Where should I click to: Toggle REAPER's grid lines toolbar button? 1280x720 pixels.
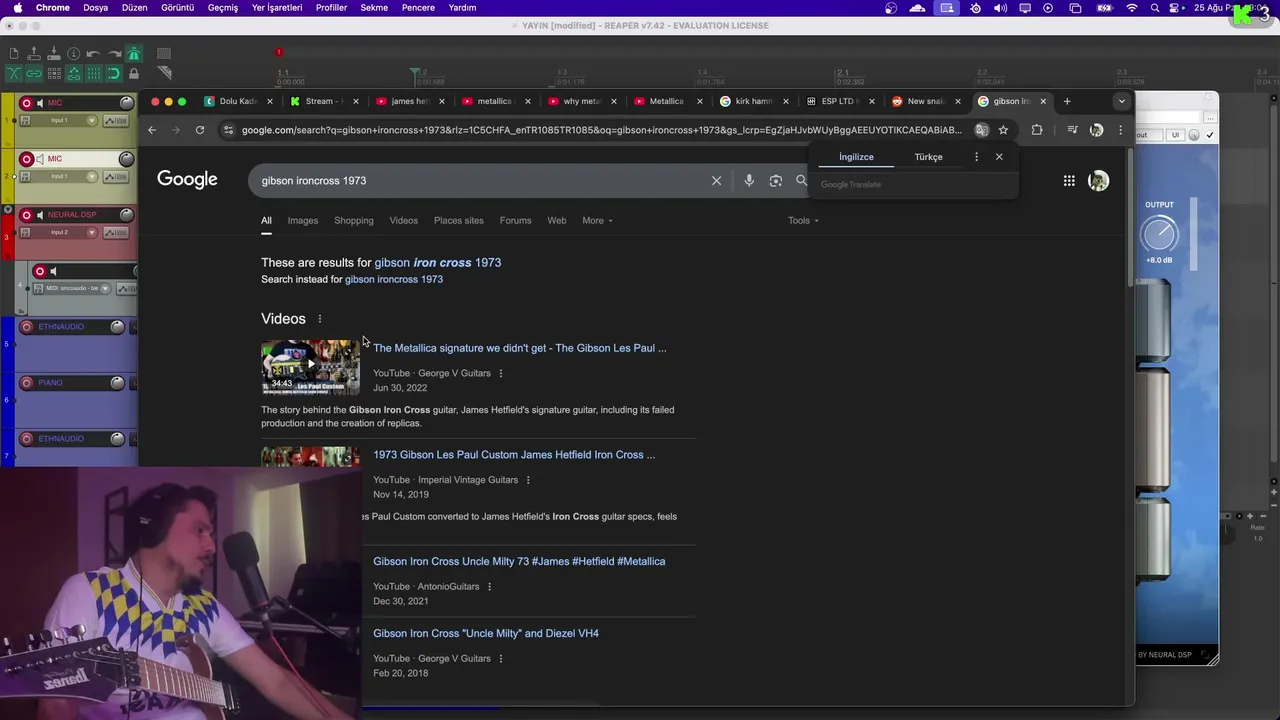93,73
